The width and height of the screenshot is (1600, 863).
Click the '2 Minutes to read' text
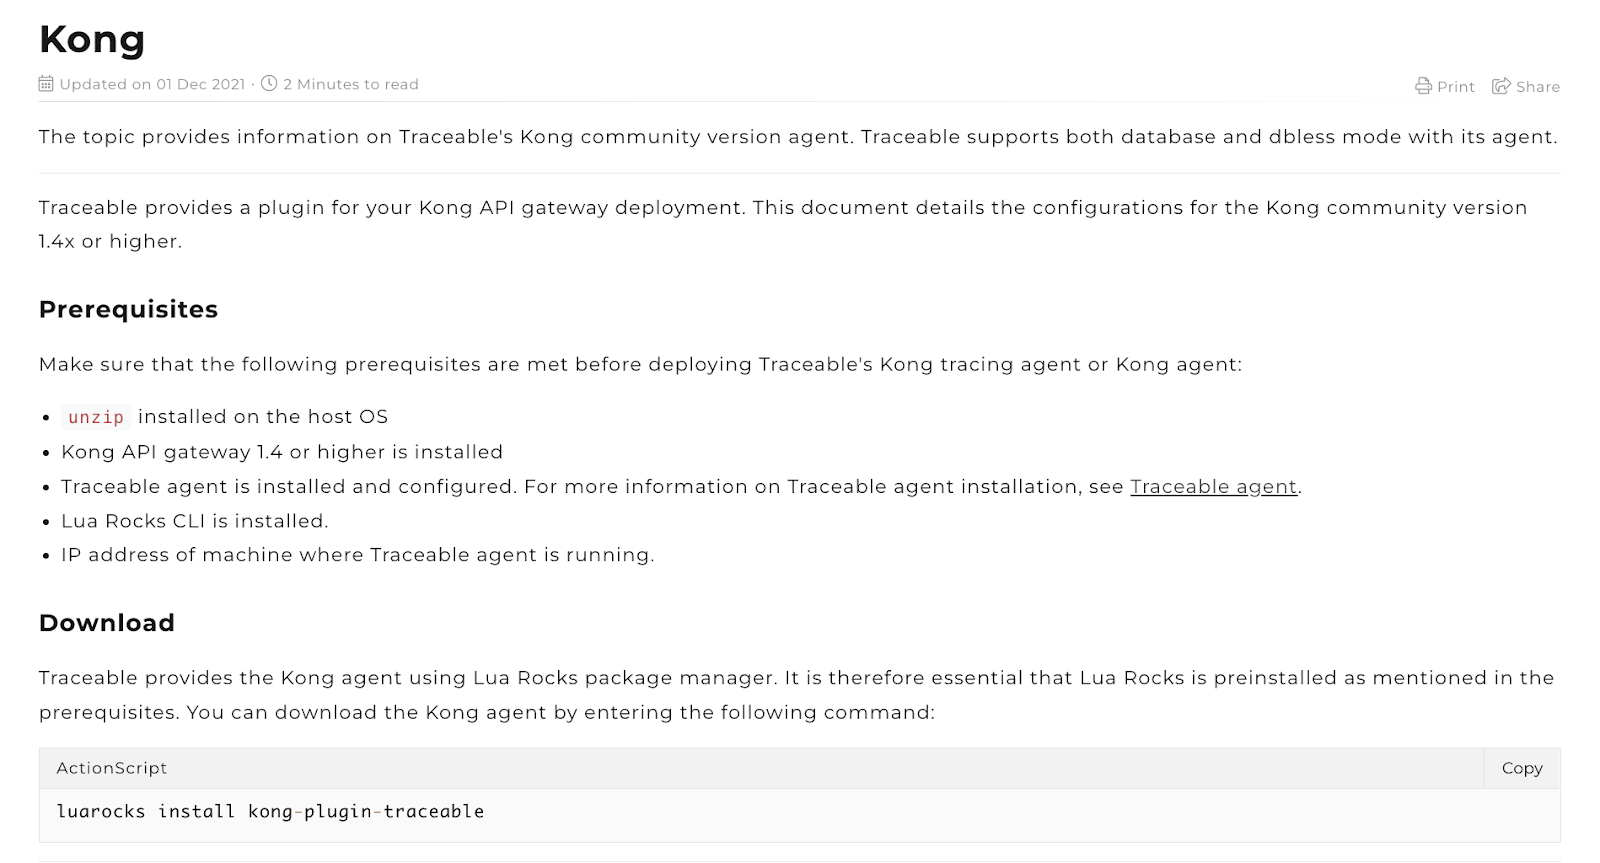click(350, 84)
